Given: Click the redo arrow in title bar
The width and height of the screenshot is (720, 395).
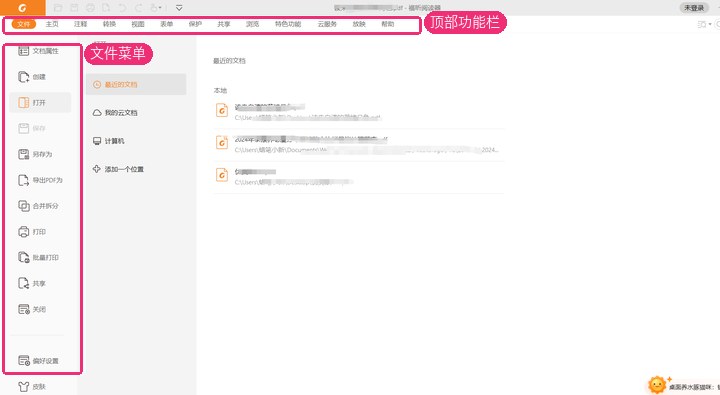Looking at the screenshot, I should pyautogui.click(x=138, y=8).
